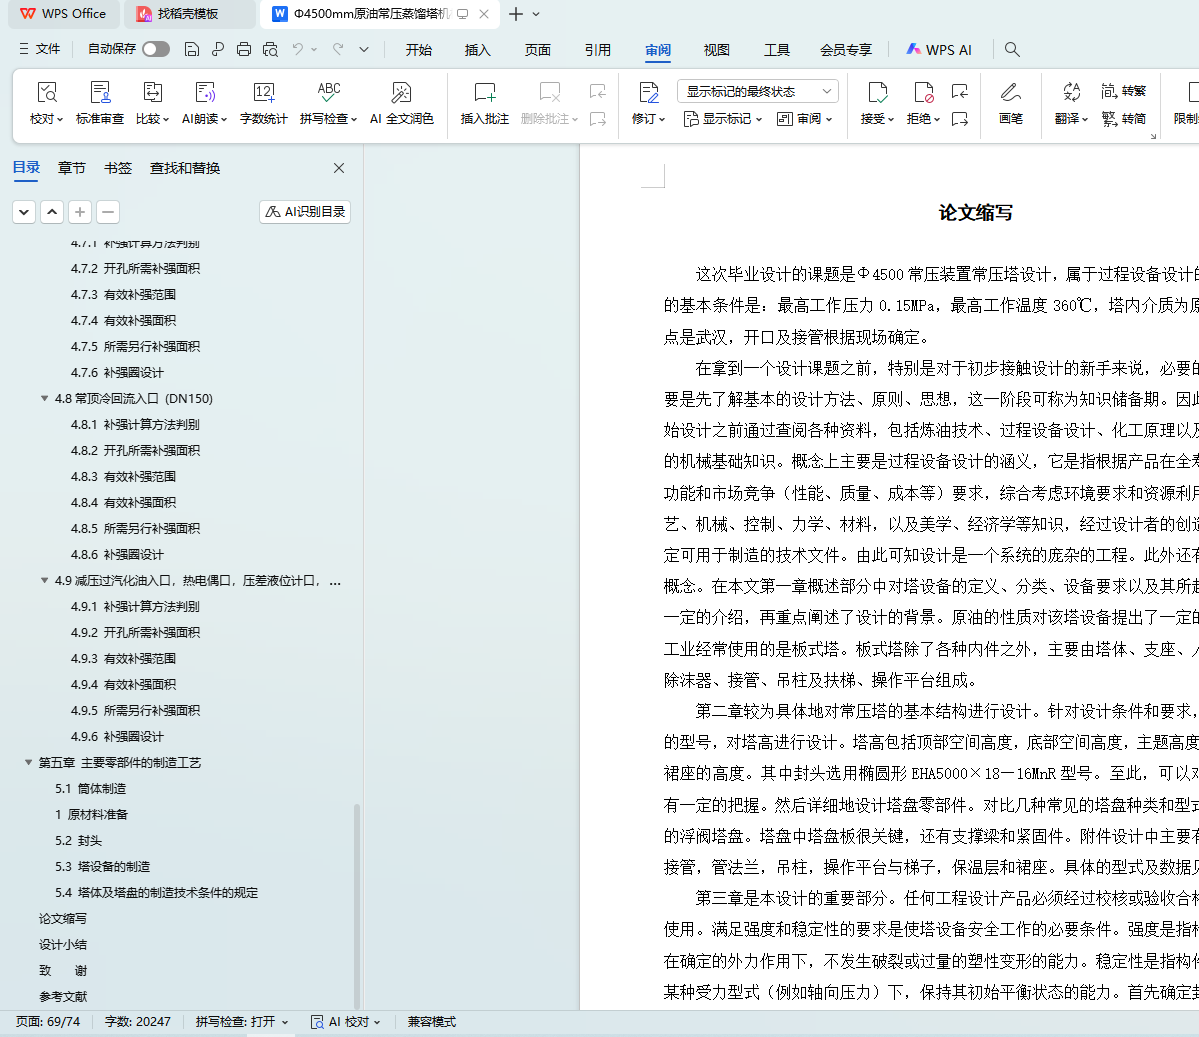Open the AI 校对 status dropdown
This screenshot has height=1037, width=1199.
(x=346, y=1022)
